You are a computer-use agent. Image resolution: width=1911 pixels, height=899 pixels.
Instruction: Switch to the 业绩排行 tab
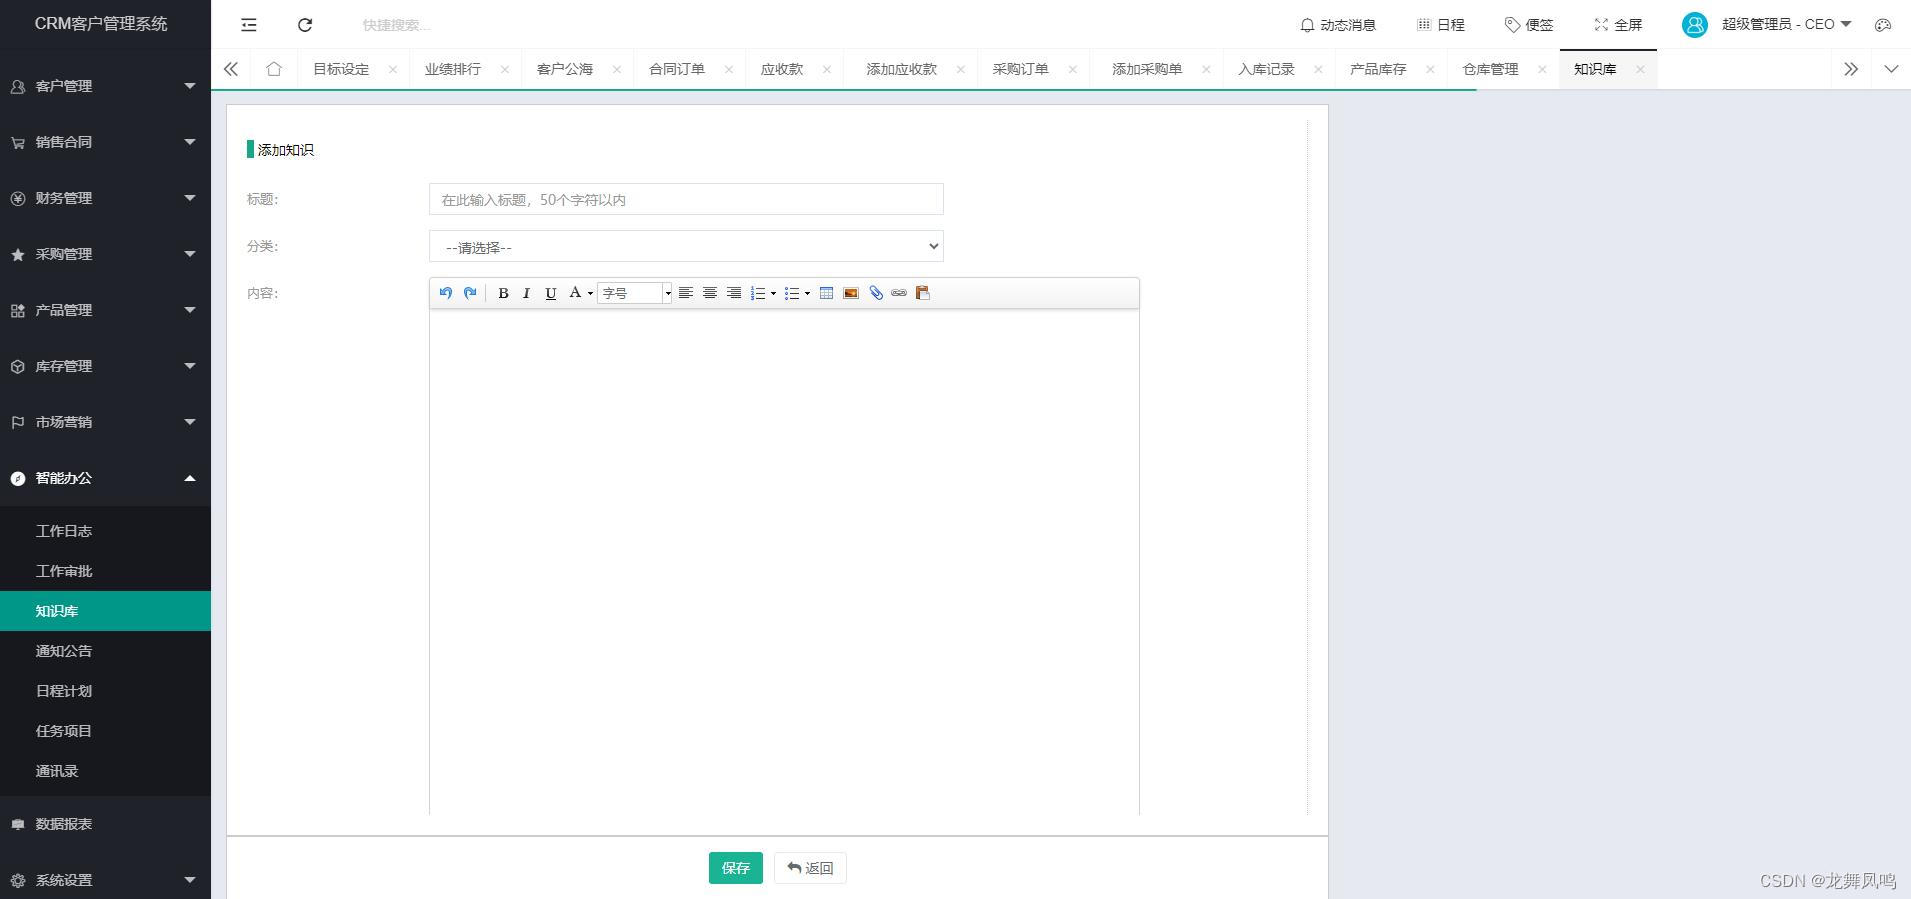453,69
